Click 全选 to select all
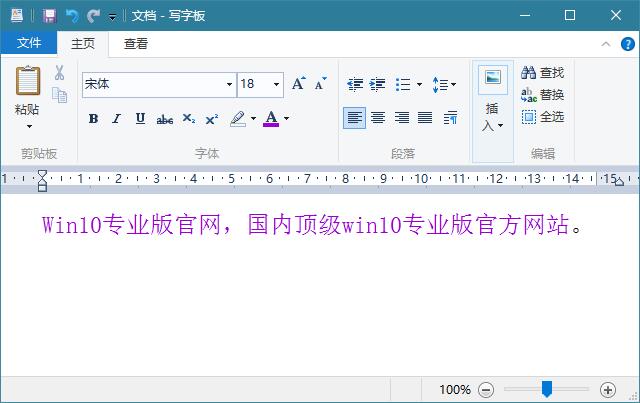The image size is (640, 403). pyautogui.click(x=542, y=117)
